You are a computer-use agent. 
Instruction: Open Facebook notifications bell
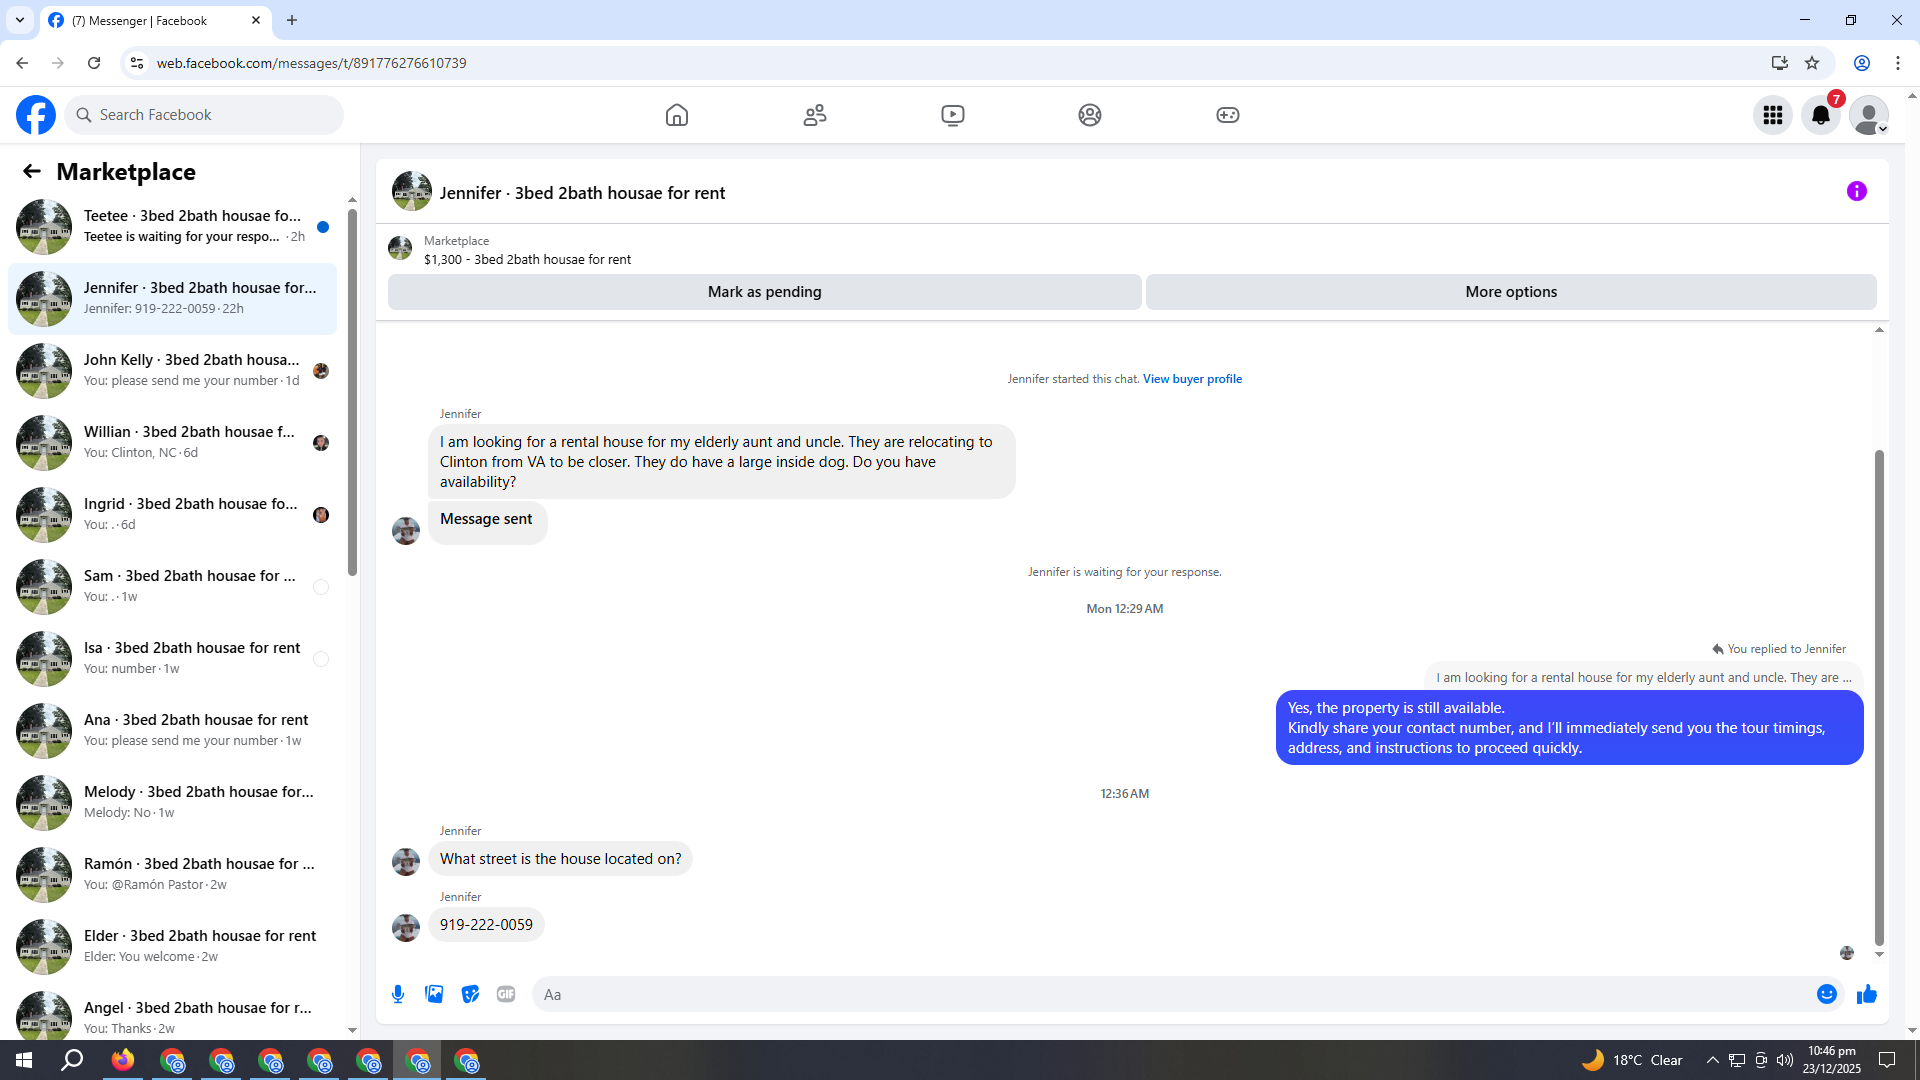pos(1820,115)
